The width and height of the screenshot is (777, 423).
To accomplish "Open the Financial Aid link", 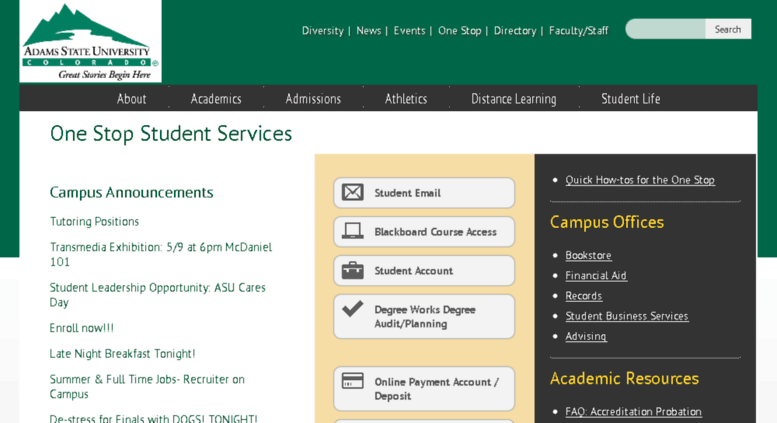I will pos(596,275).
